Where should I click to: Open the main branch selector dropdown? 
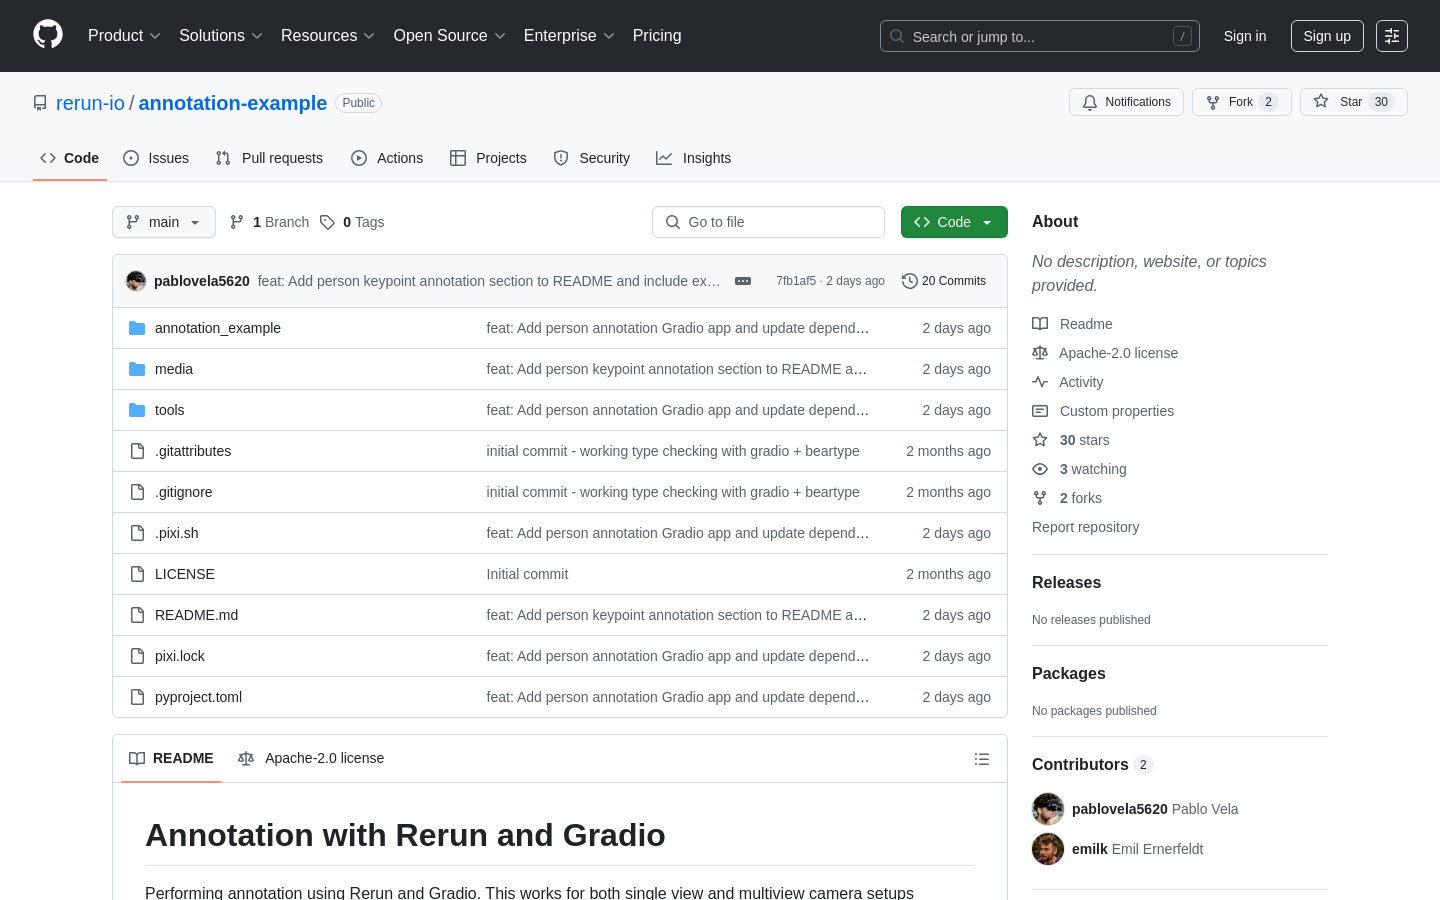tap(164, 222)
